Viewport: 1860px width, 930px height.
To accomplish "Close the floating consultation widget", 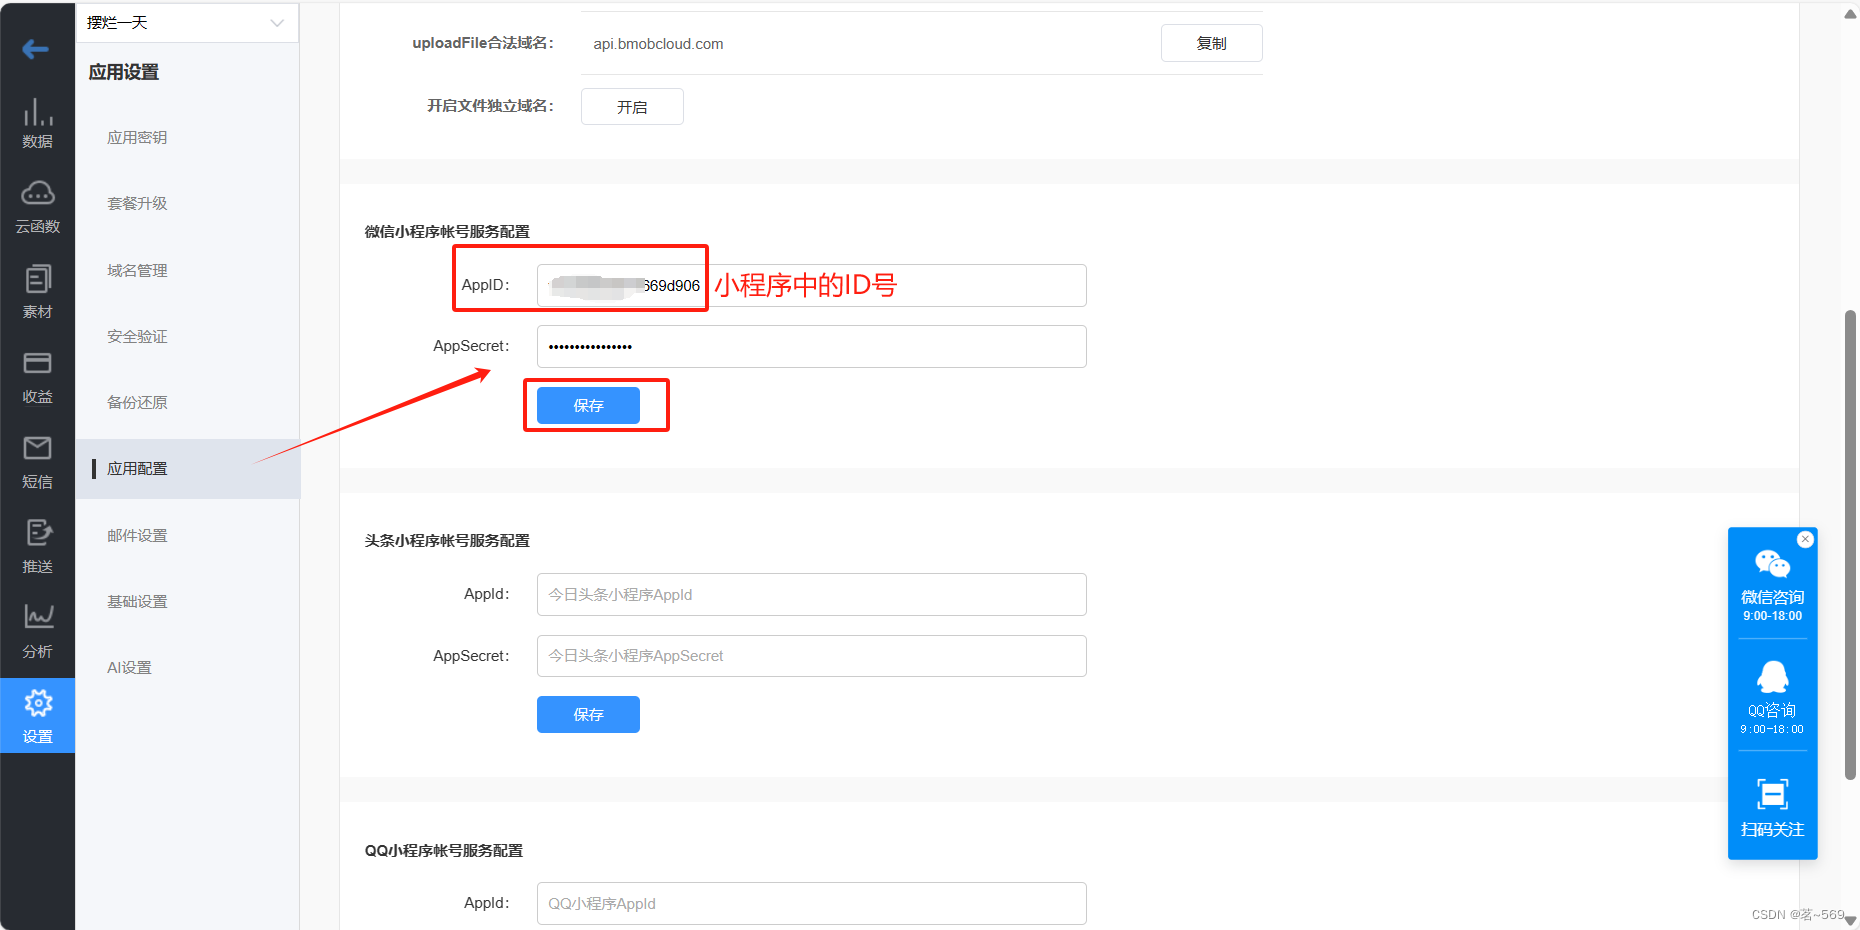I will click(1805, 539).
